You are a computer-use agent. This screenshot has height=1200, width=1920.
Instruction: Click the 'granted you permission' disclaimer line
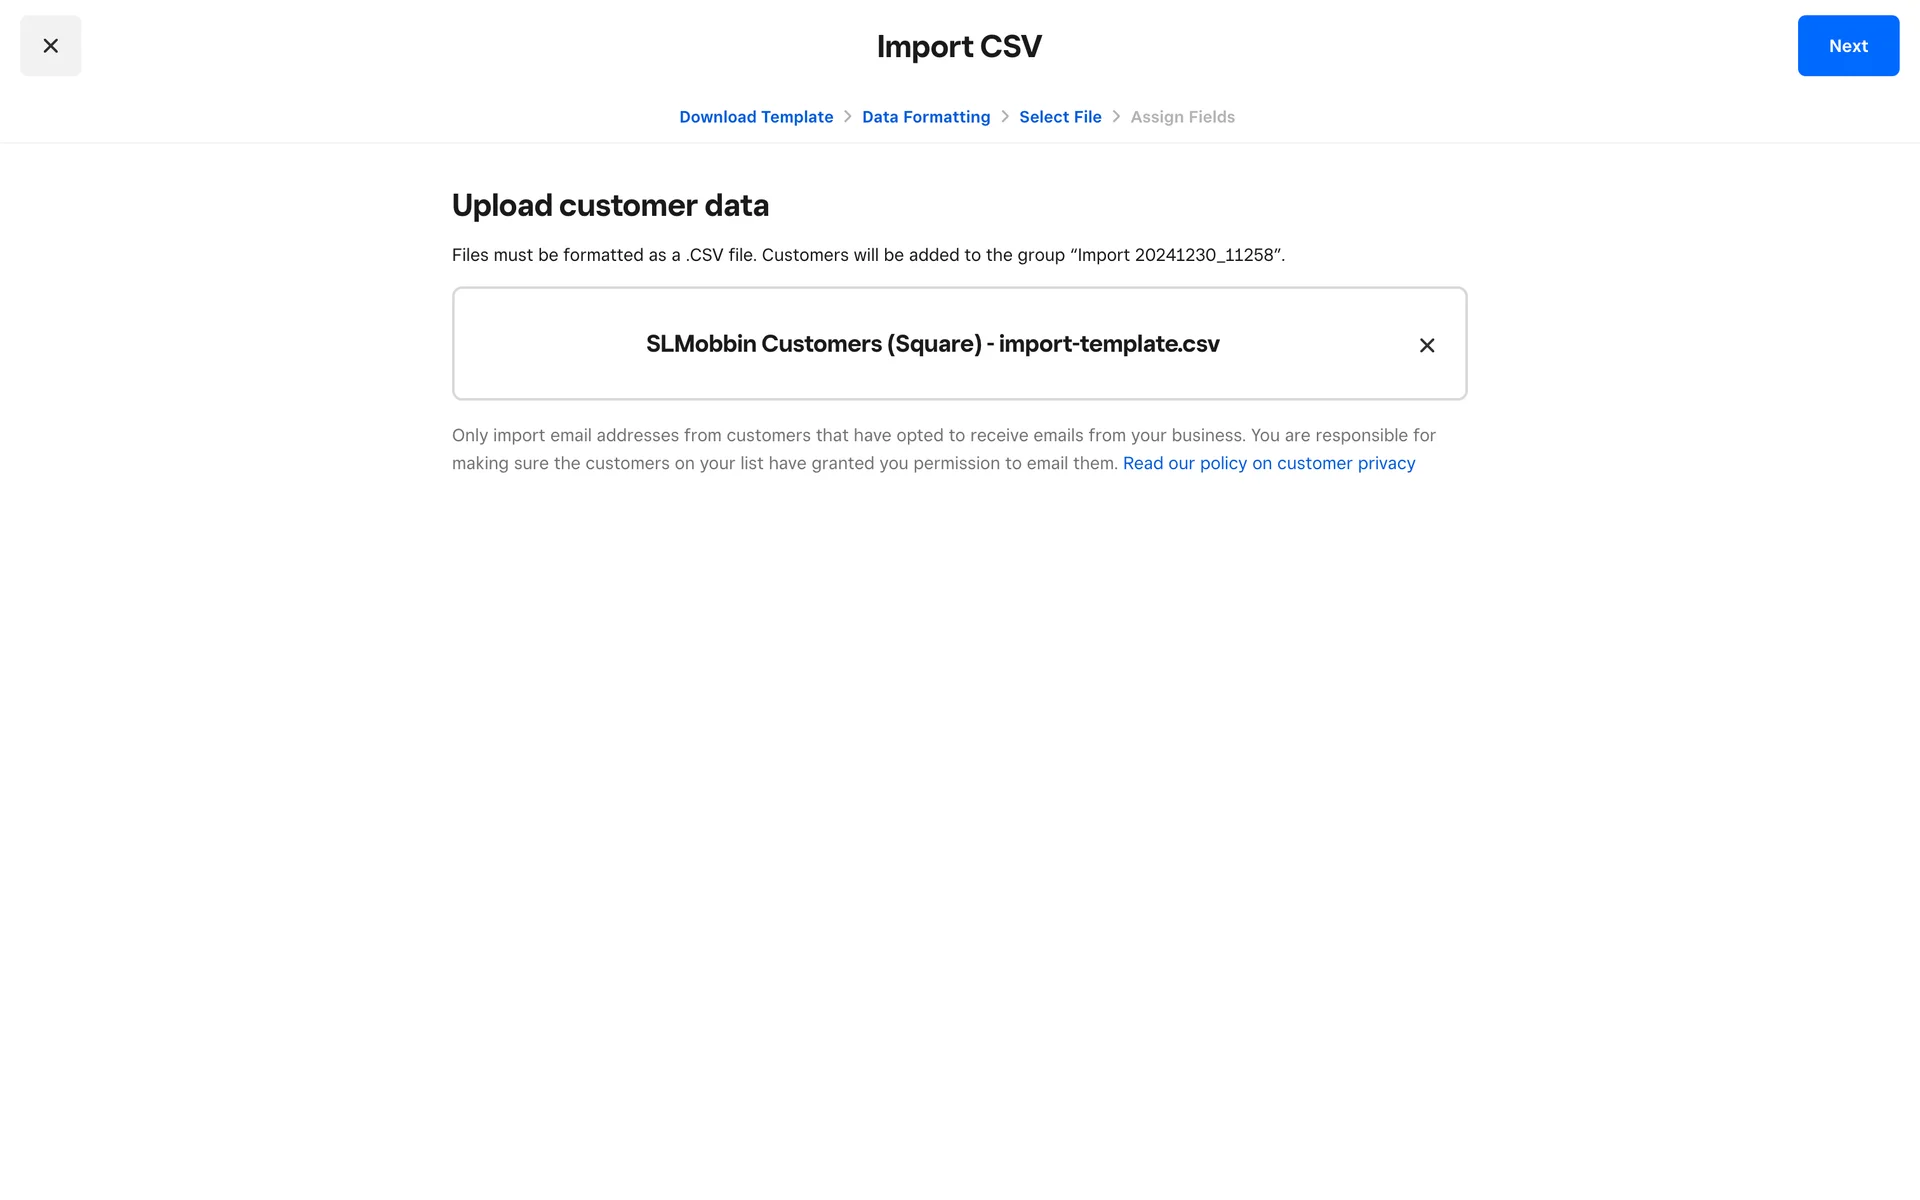pos(785,463)
